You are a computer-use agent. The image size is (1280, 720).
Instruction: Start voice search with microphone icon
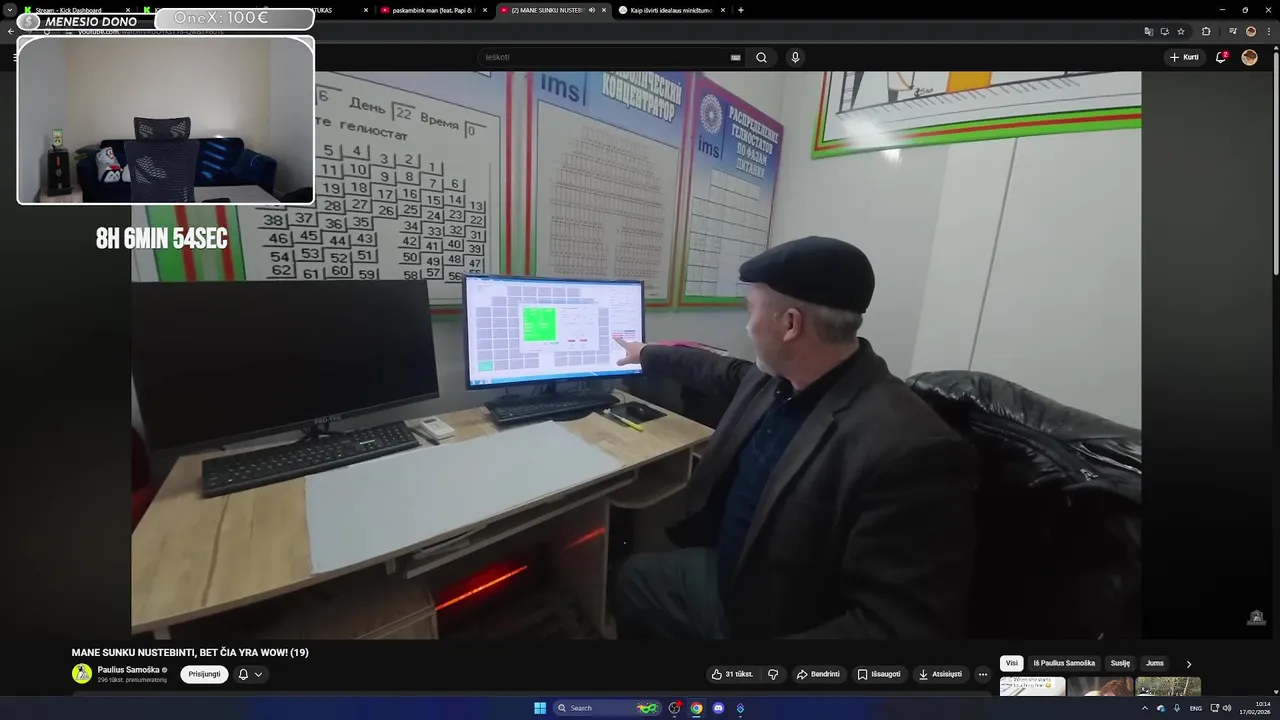(x=795, y=57)
